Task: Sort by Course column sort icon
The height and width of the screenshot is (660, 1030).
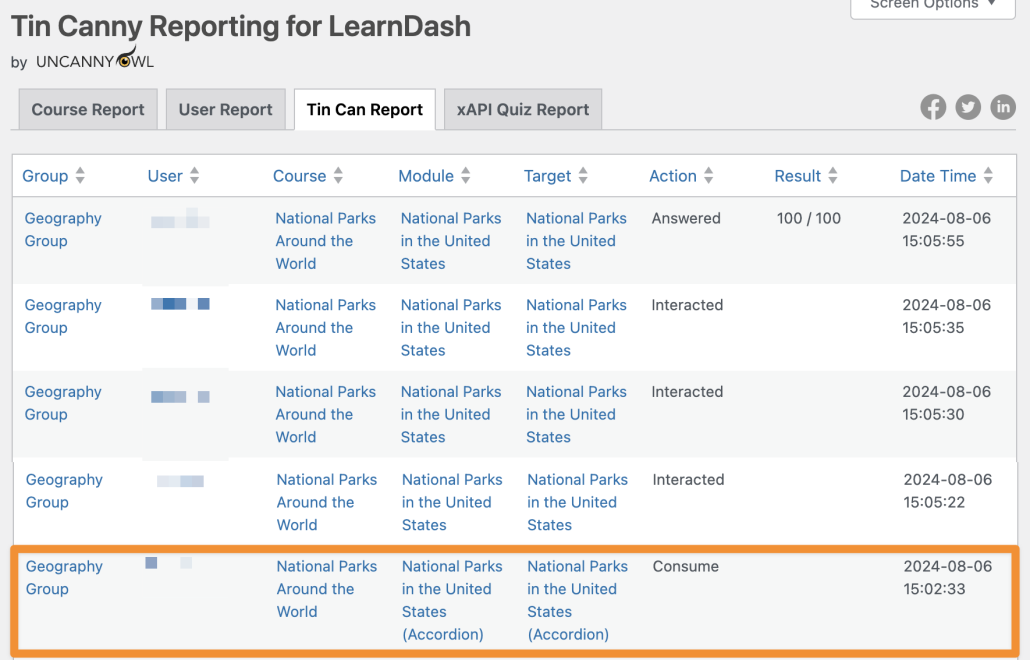Action: (x=338, y=176)
